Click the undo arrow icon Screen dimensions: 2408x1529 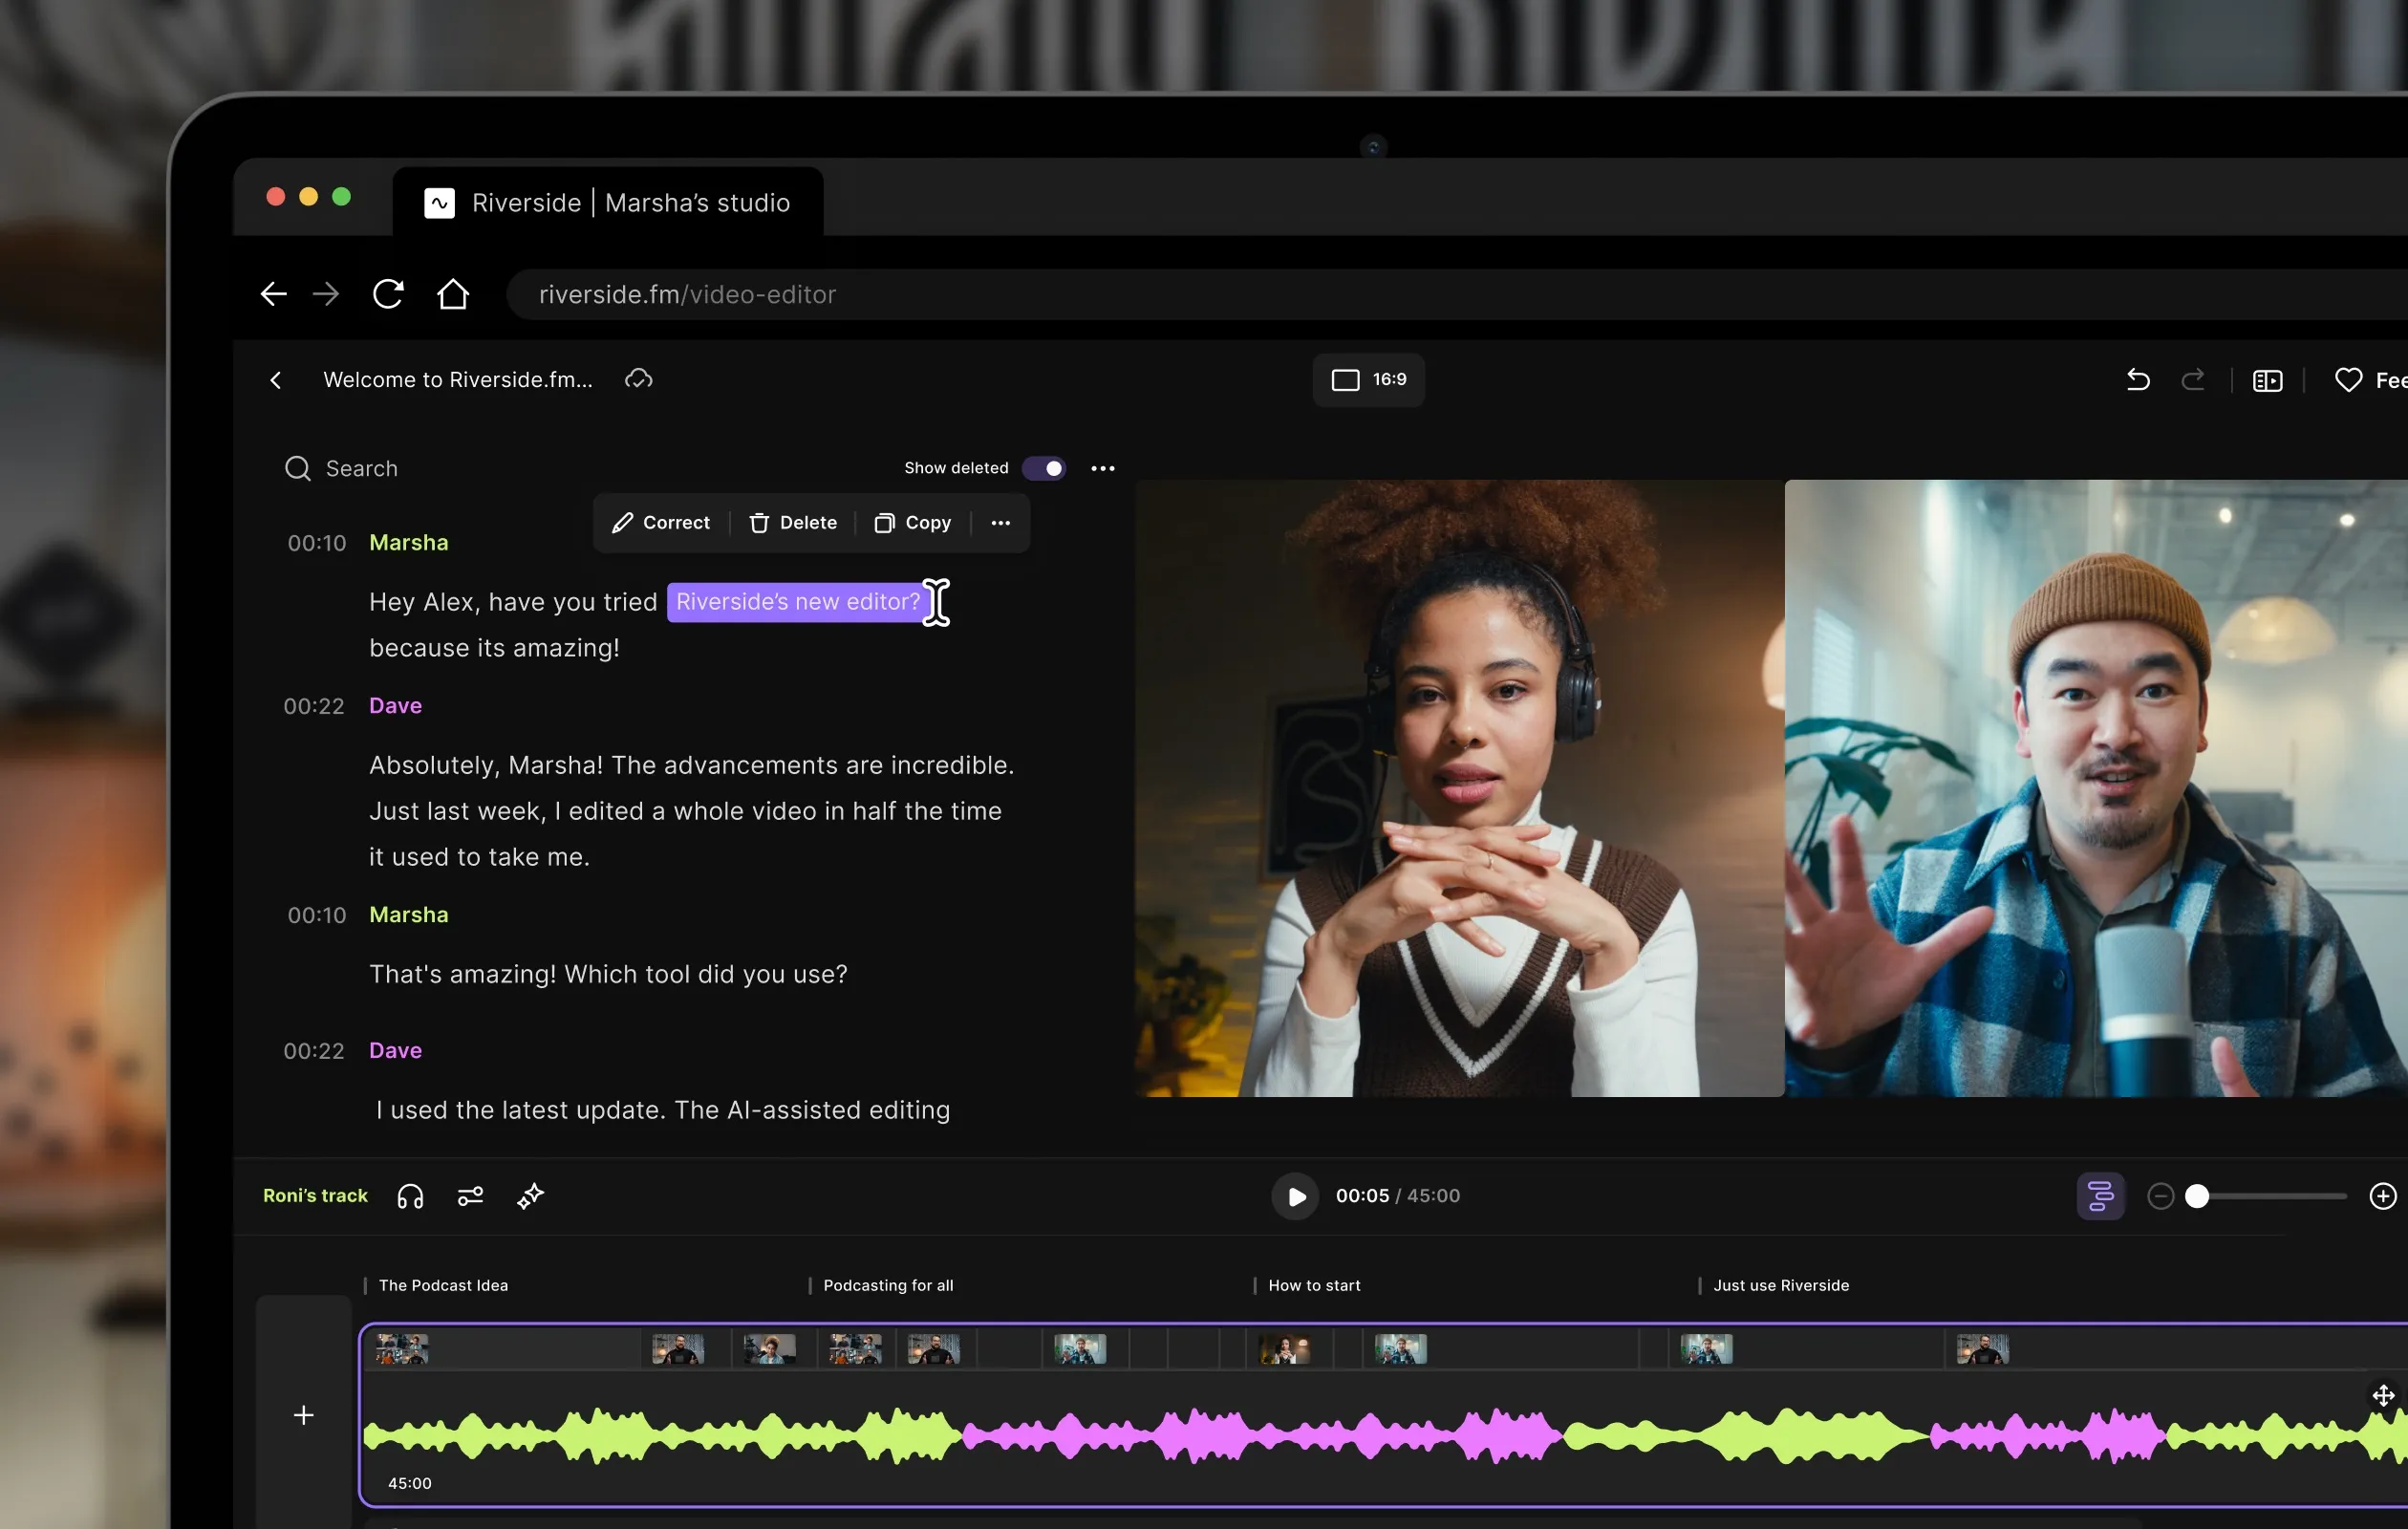(x=2137, y=380)
